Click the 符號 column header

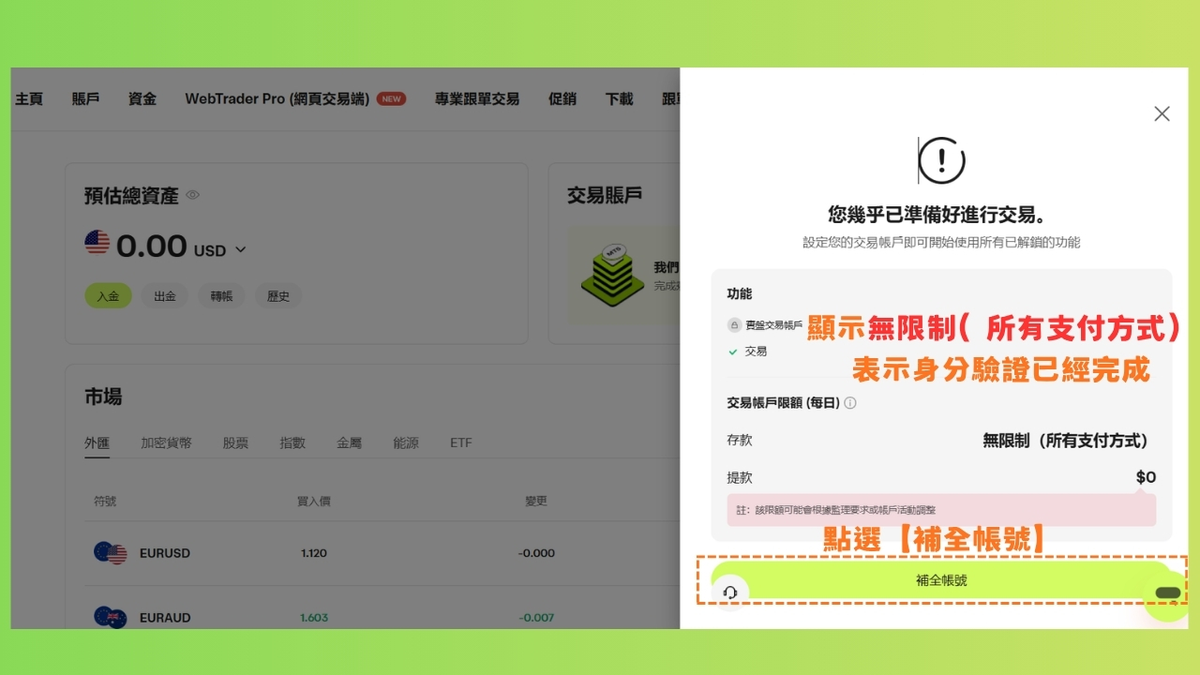click(105, 501)
